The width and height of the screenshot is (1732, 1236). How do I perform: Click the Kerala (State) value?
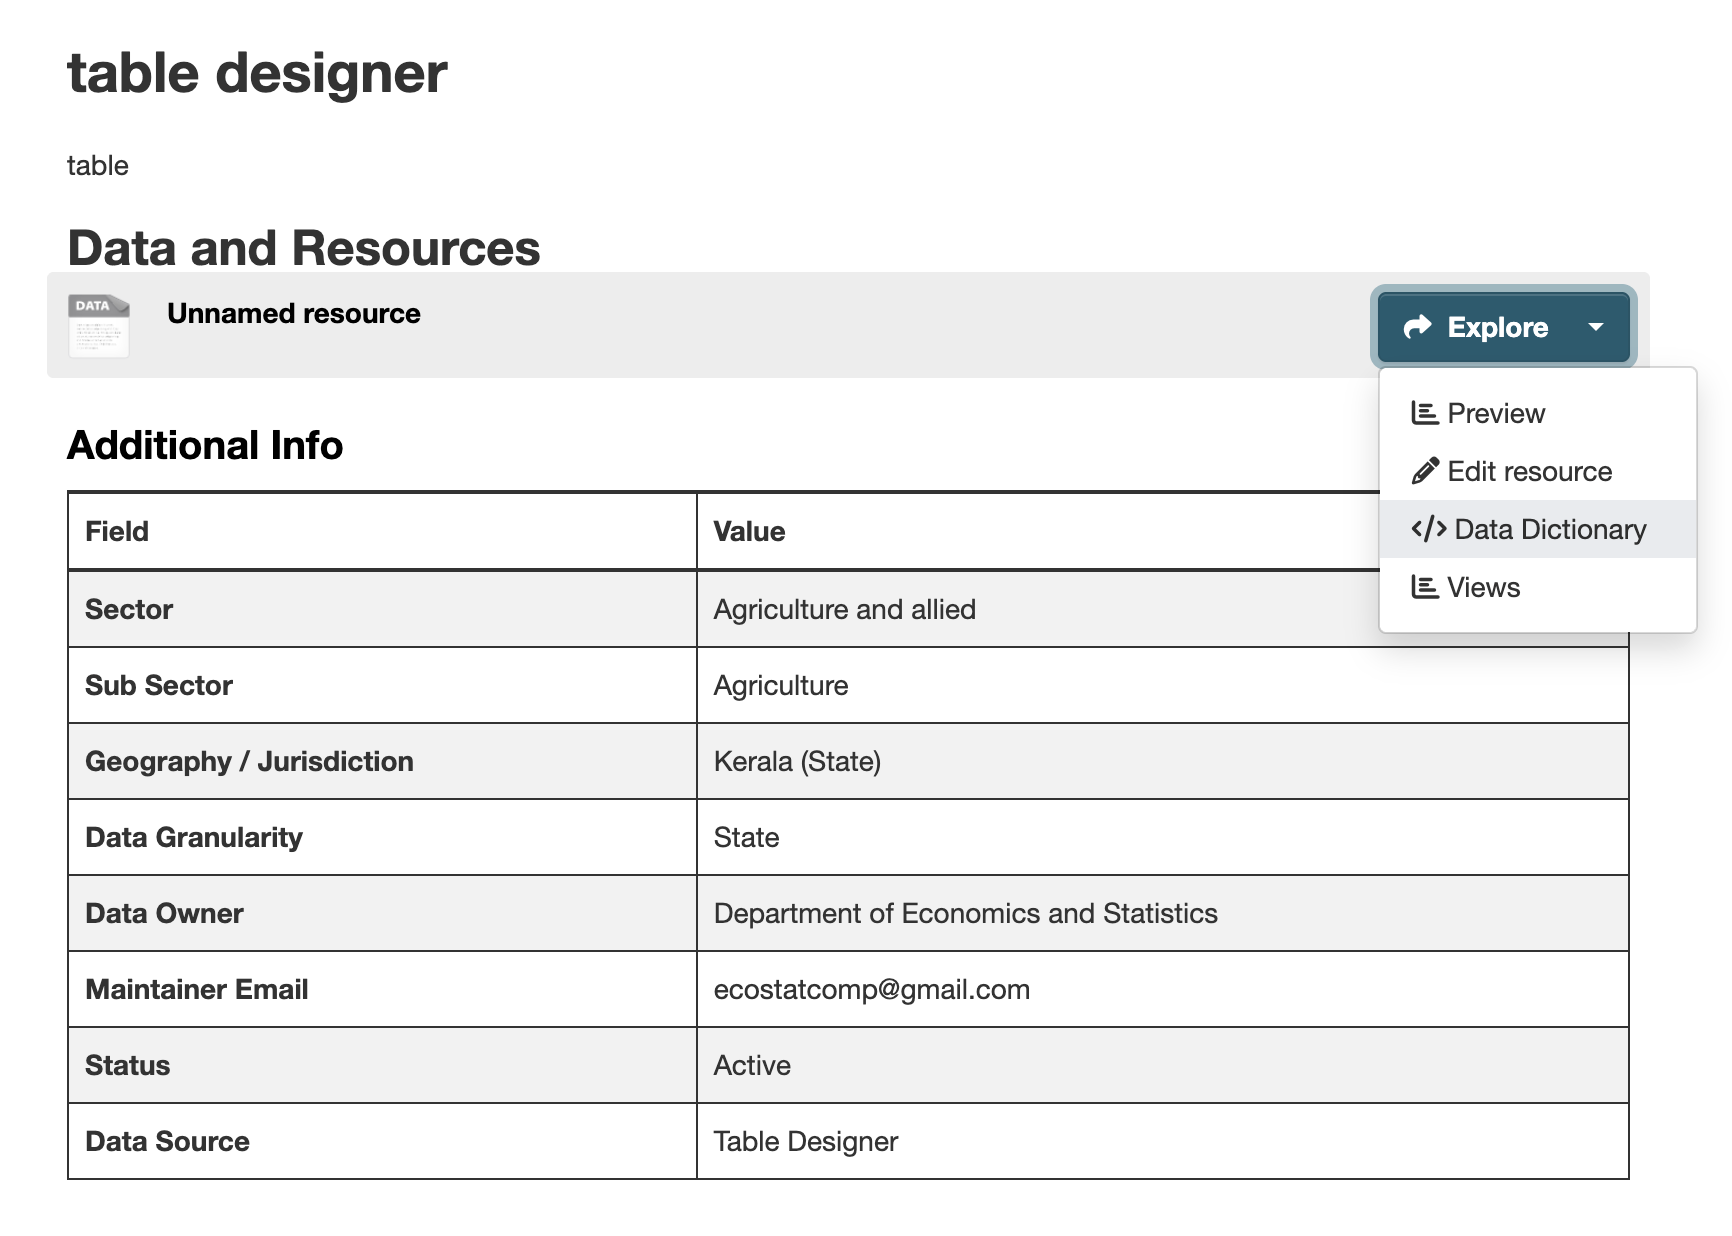click(x=797, y=761)
